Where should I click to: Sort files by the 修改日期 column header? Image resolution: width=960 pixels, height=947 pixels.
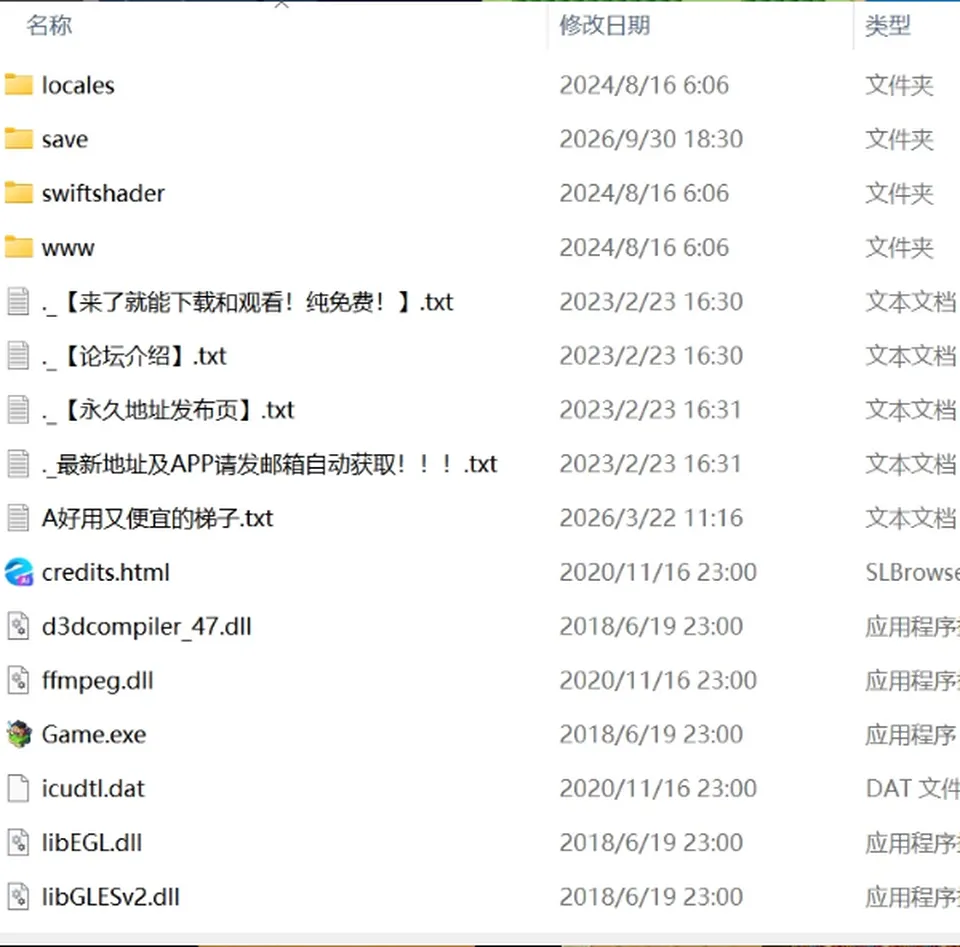605,26
